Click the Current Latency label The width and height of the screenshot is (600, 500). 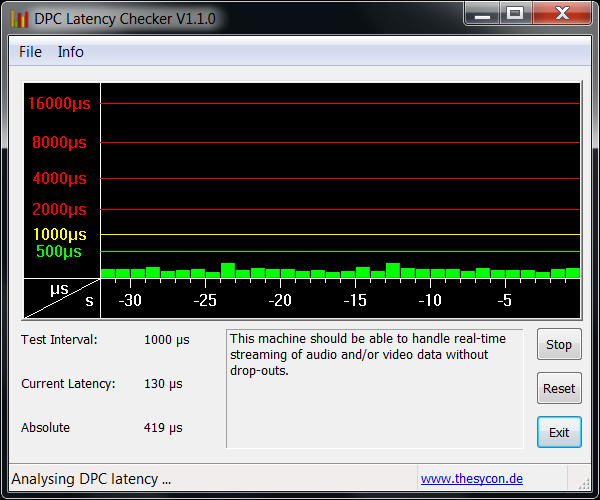pyautogui.click(x=68, y=383)
